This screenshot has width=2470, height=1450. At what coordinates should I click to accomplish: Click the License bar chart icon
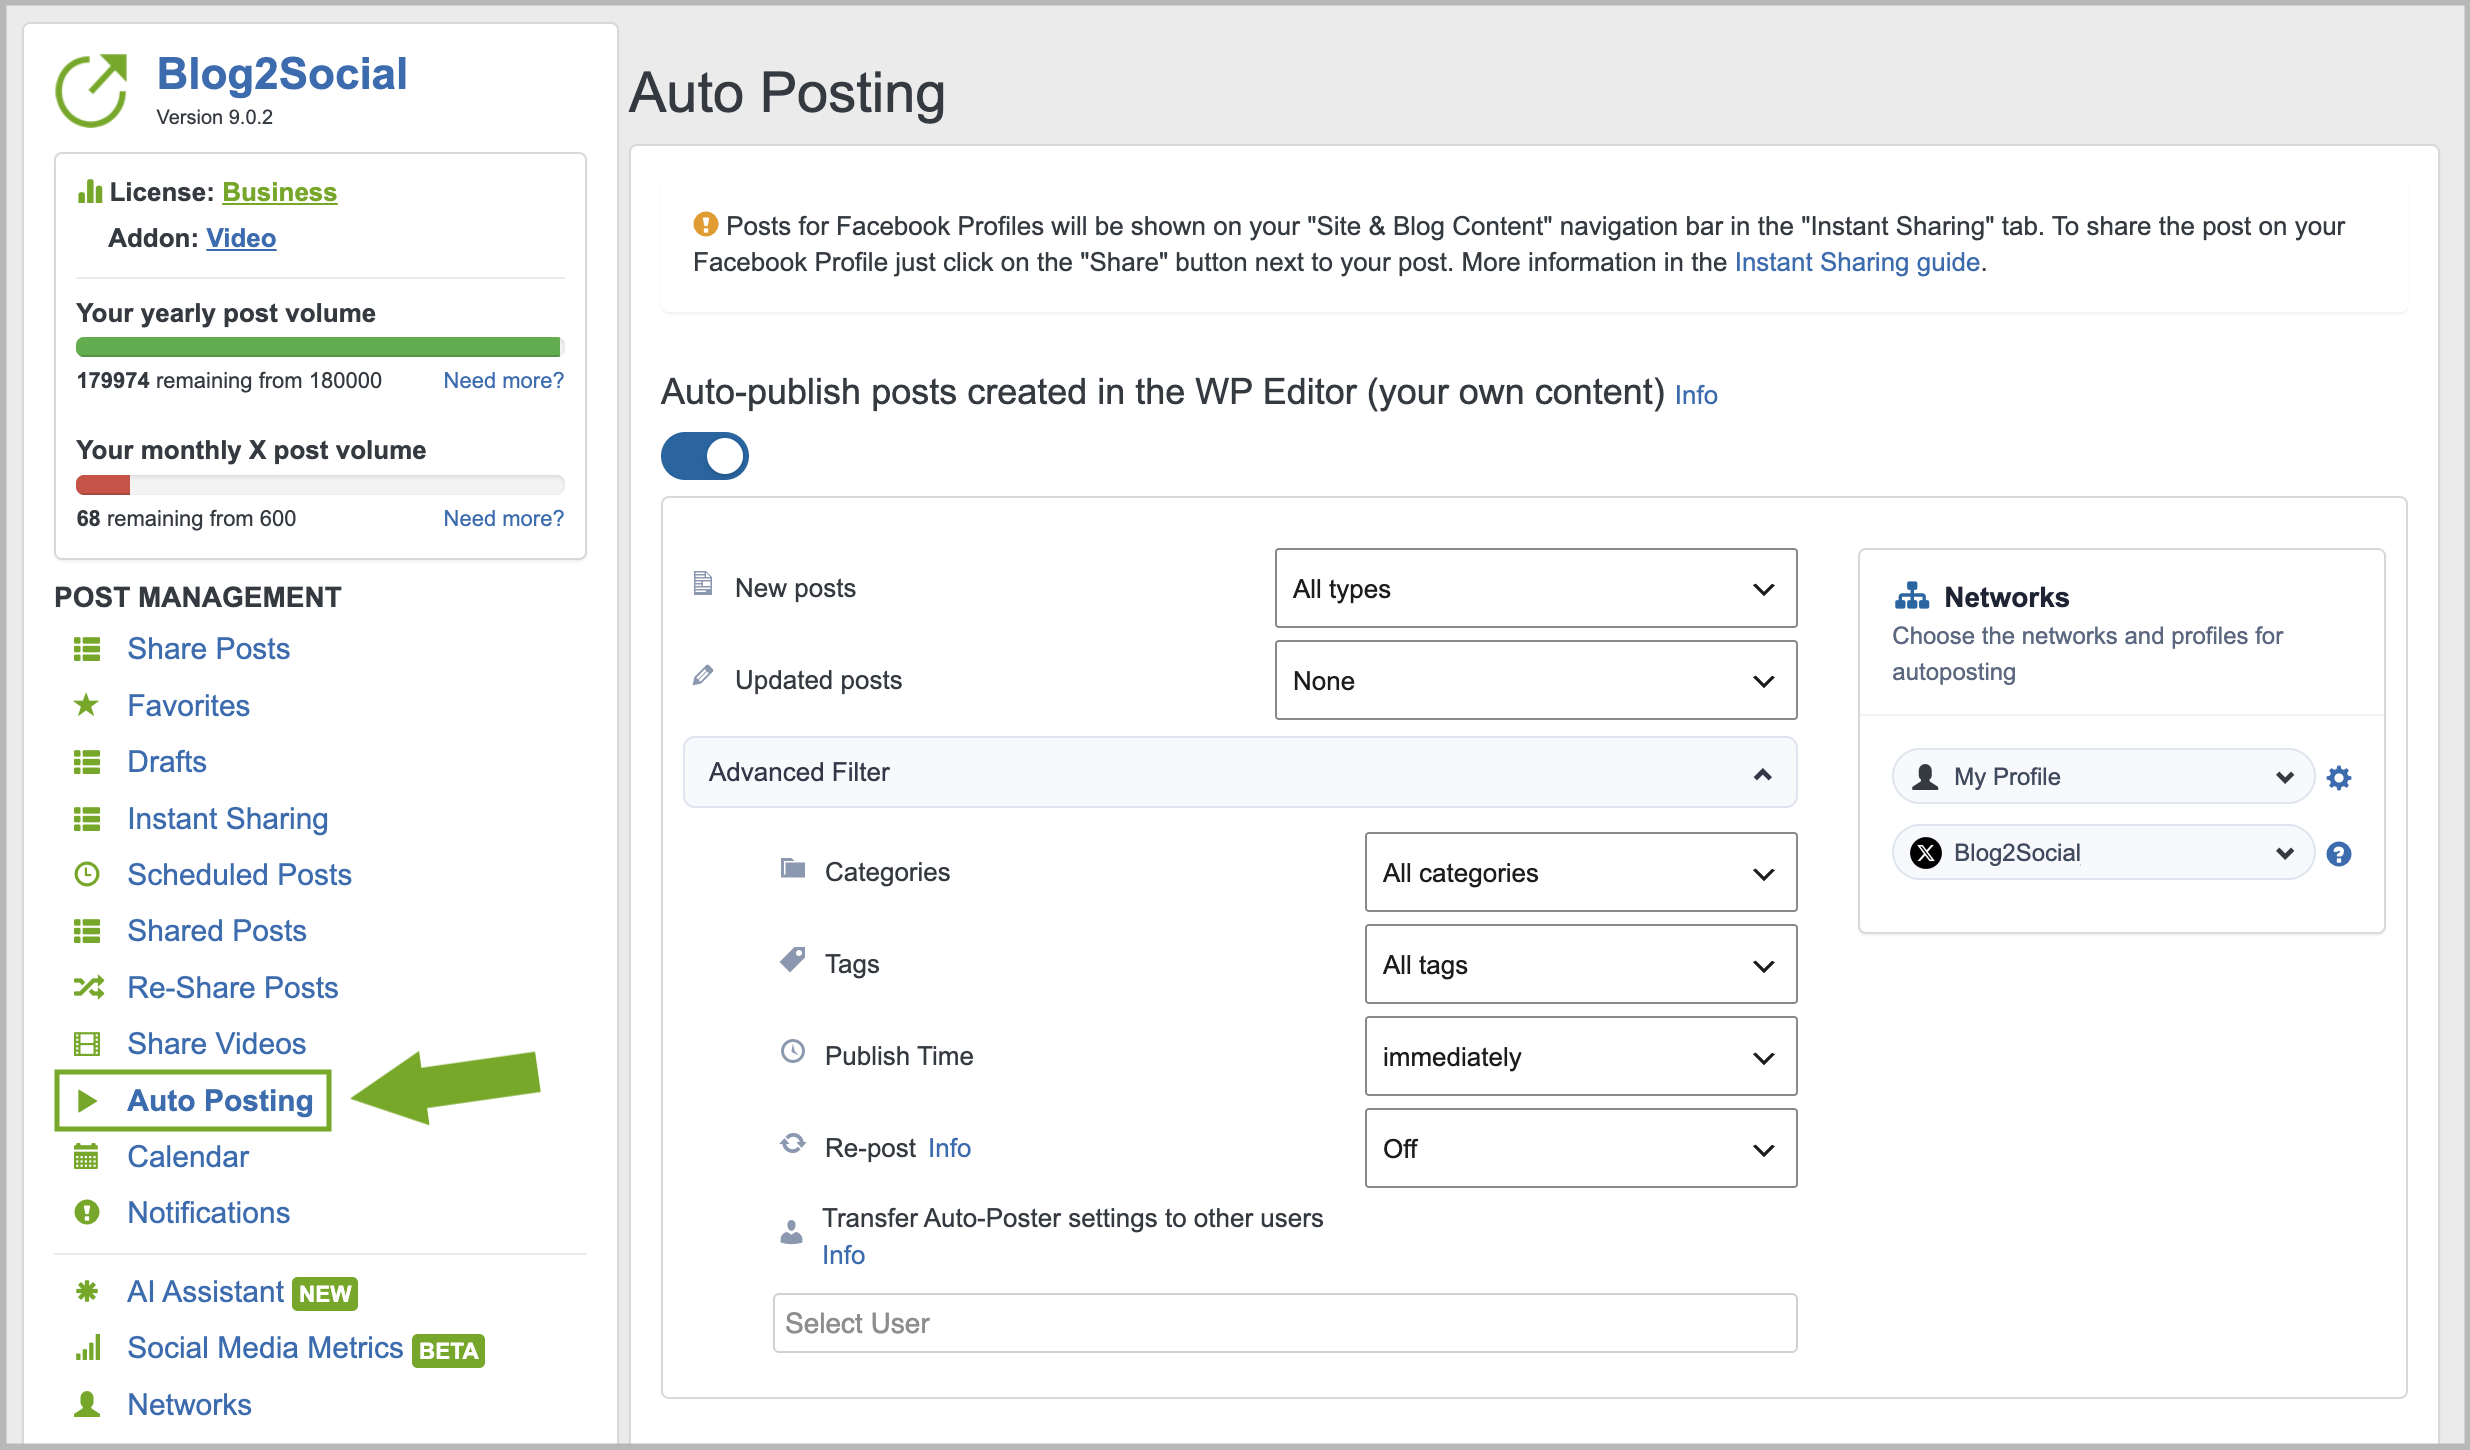pos(90,191)
